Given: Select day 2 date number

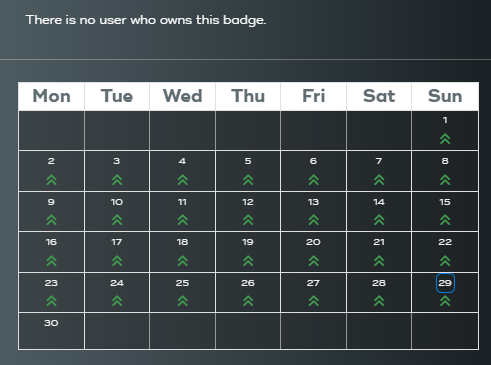Looking at the screenshot, I should (51, 161).
